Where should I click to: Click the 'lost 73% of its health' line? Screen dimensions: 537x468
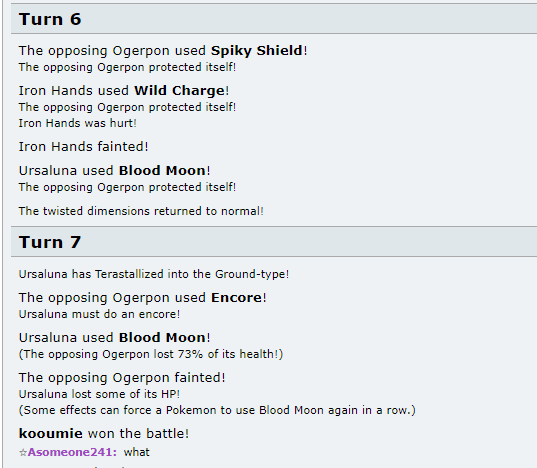151,354
